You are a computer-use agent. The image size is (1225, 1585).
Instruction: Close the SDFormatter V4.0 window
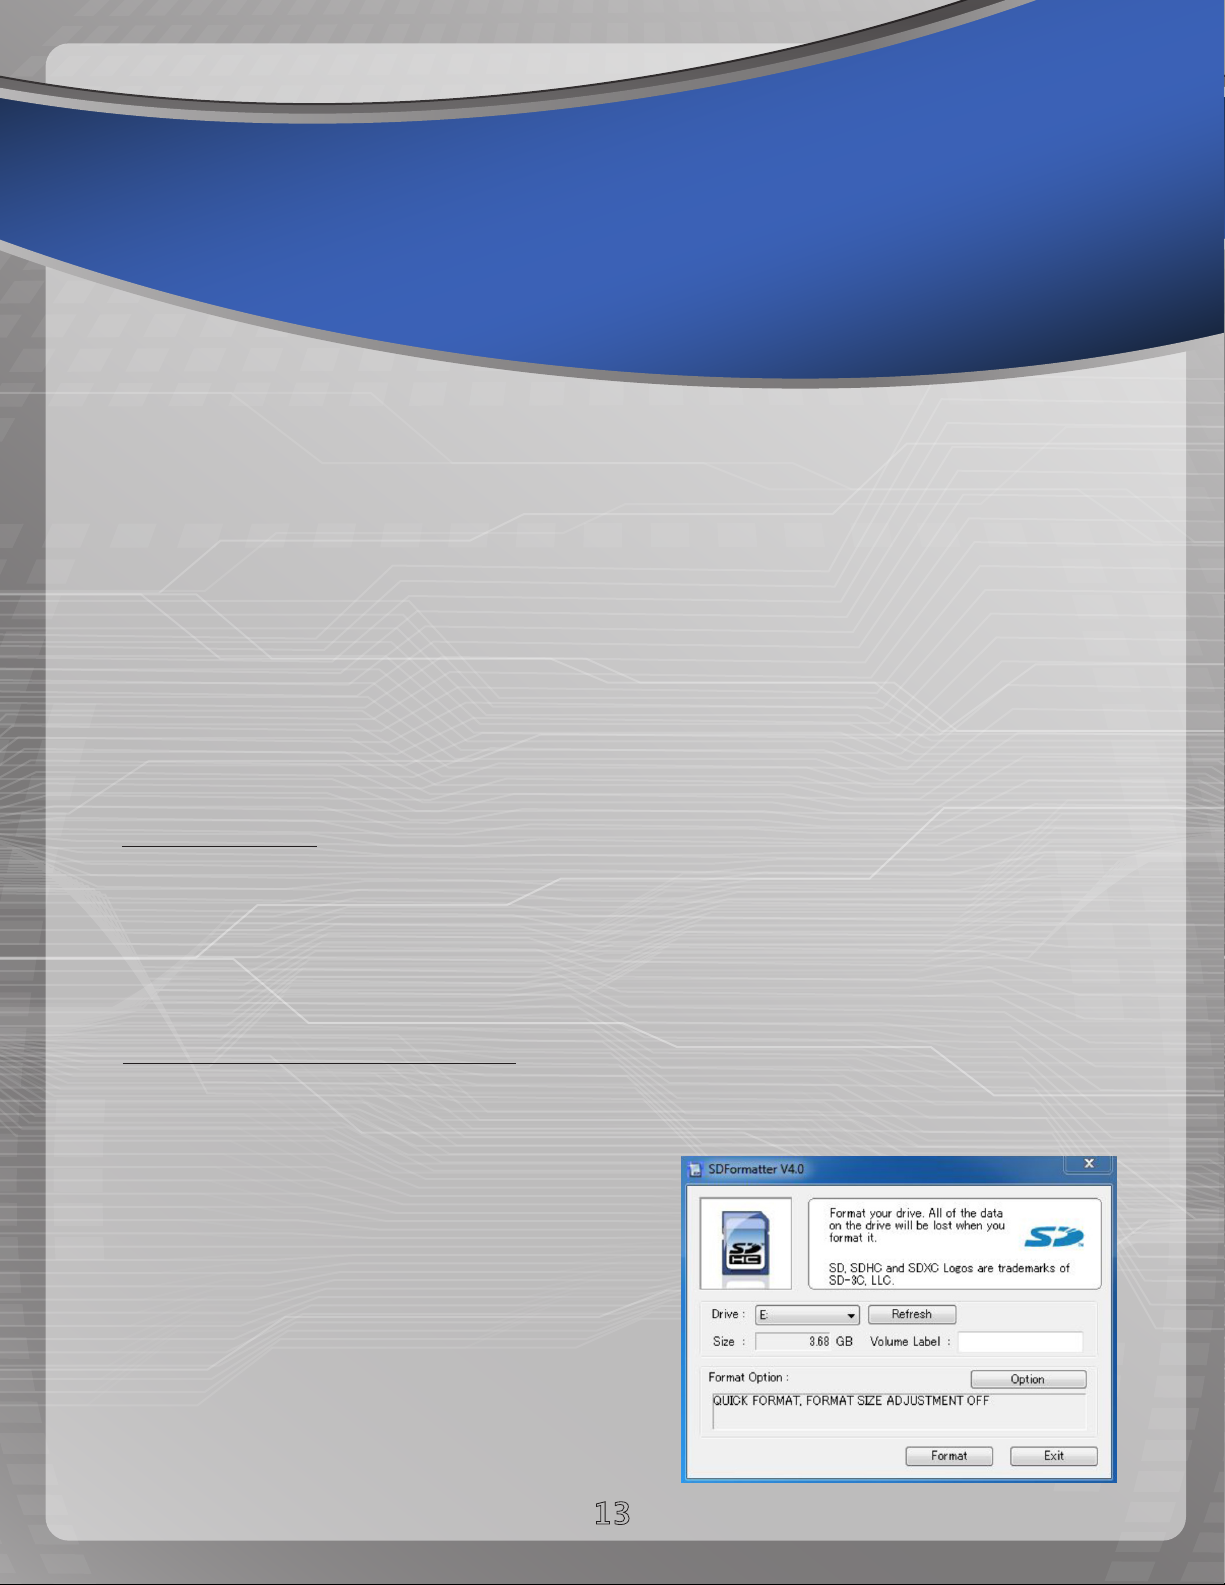[1090, 1163]
